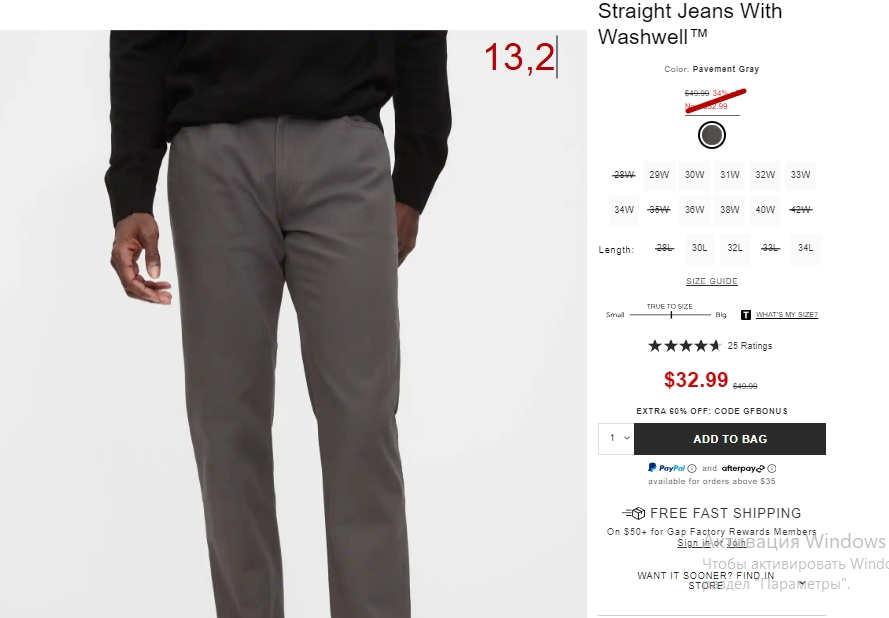Select length 30L
The width and height of the screenshot is (889, 618).
[x=699, y=248]
